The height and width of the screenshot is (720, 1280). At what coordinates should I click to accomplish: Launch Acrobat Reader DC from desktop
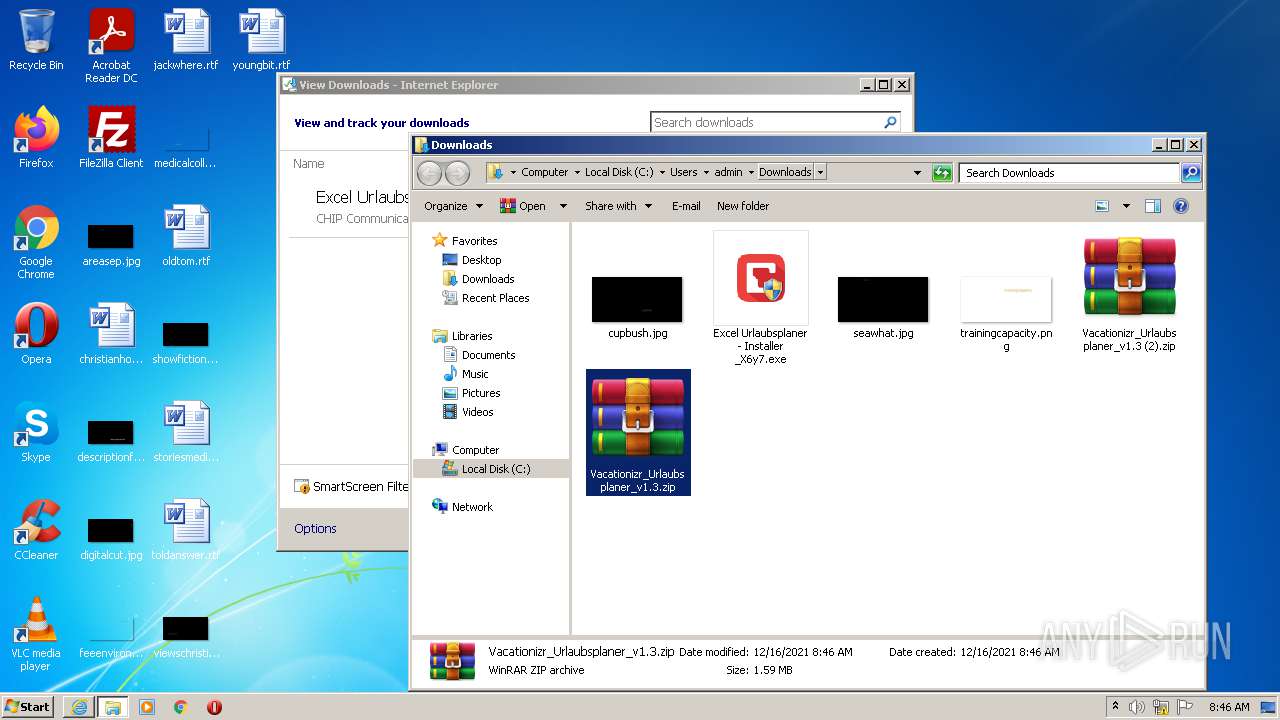[x=111, y=45]
